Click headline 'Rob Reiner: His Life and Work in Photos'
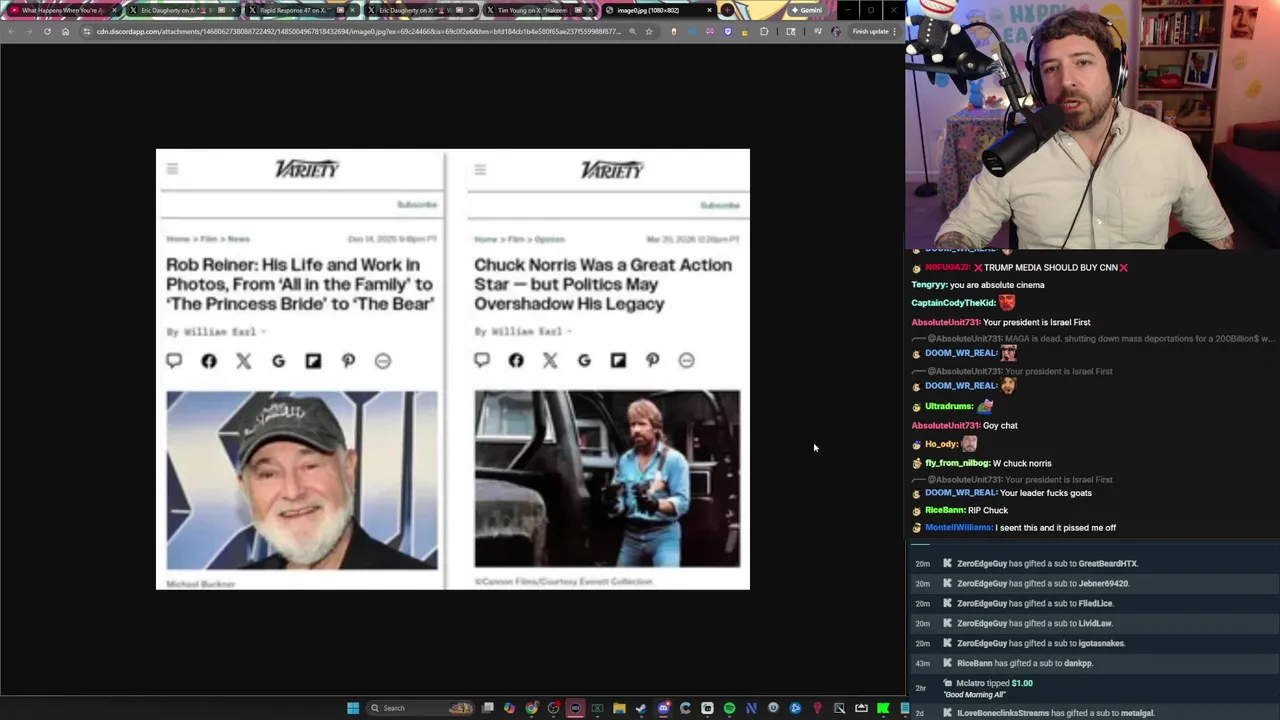 300,284
